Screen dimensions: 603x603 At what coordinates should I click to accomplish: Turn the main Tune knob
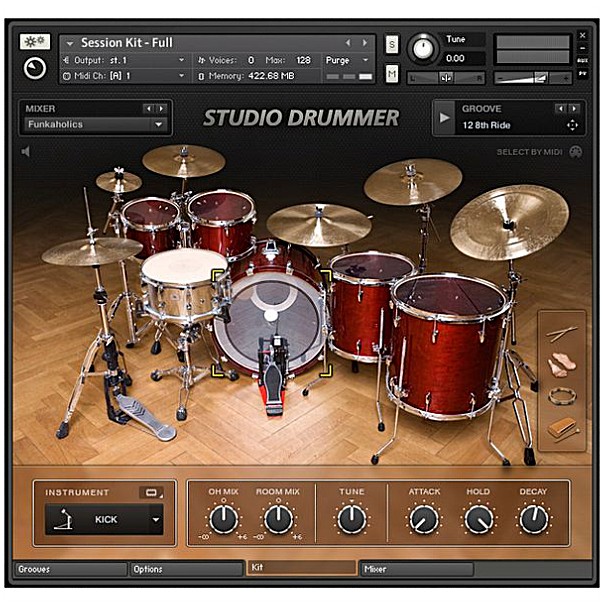pyautogui.click(x=423, y=49)
